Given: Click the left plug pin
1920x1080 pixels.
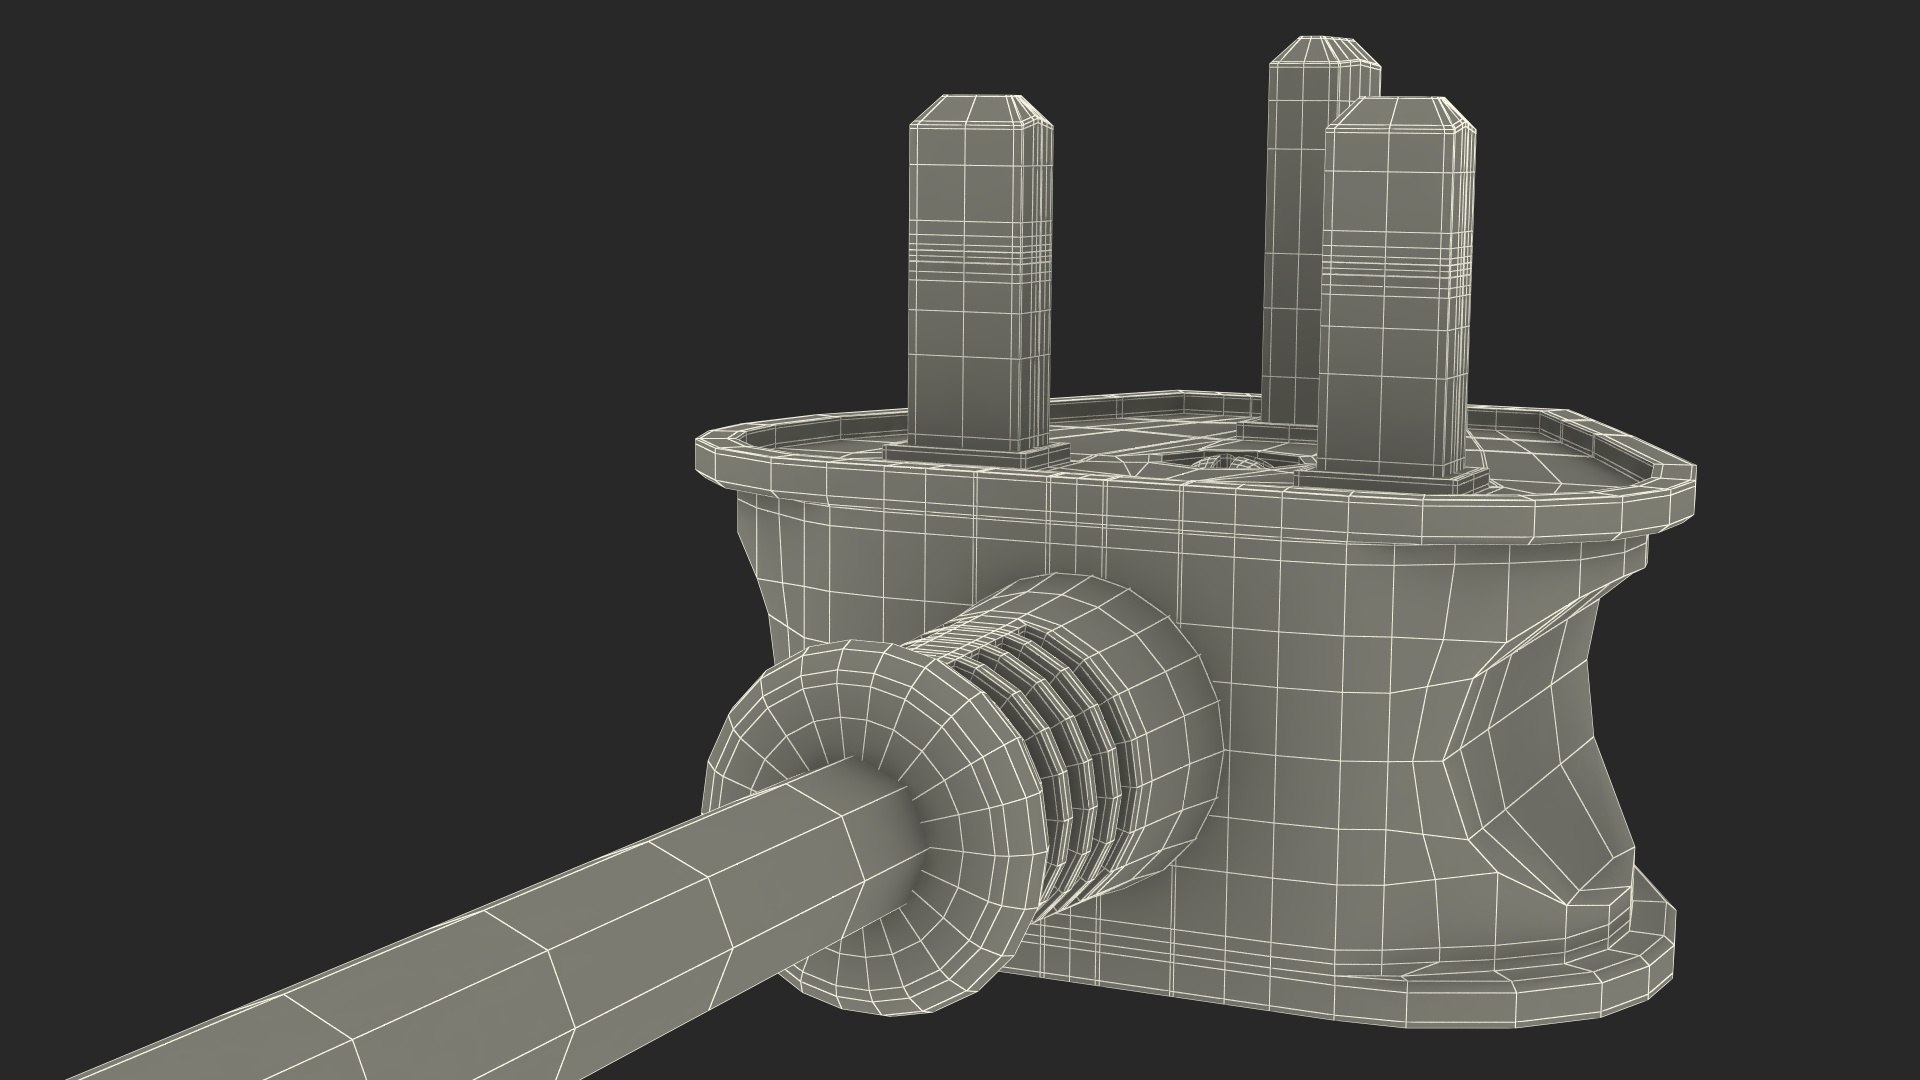Looking at the screenshot, I should coord(980,330).
